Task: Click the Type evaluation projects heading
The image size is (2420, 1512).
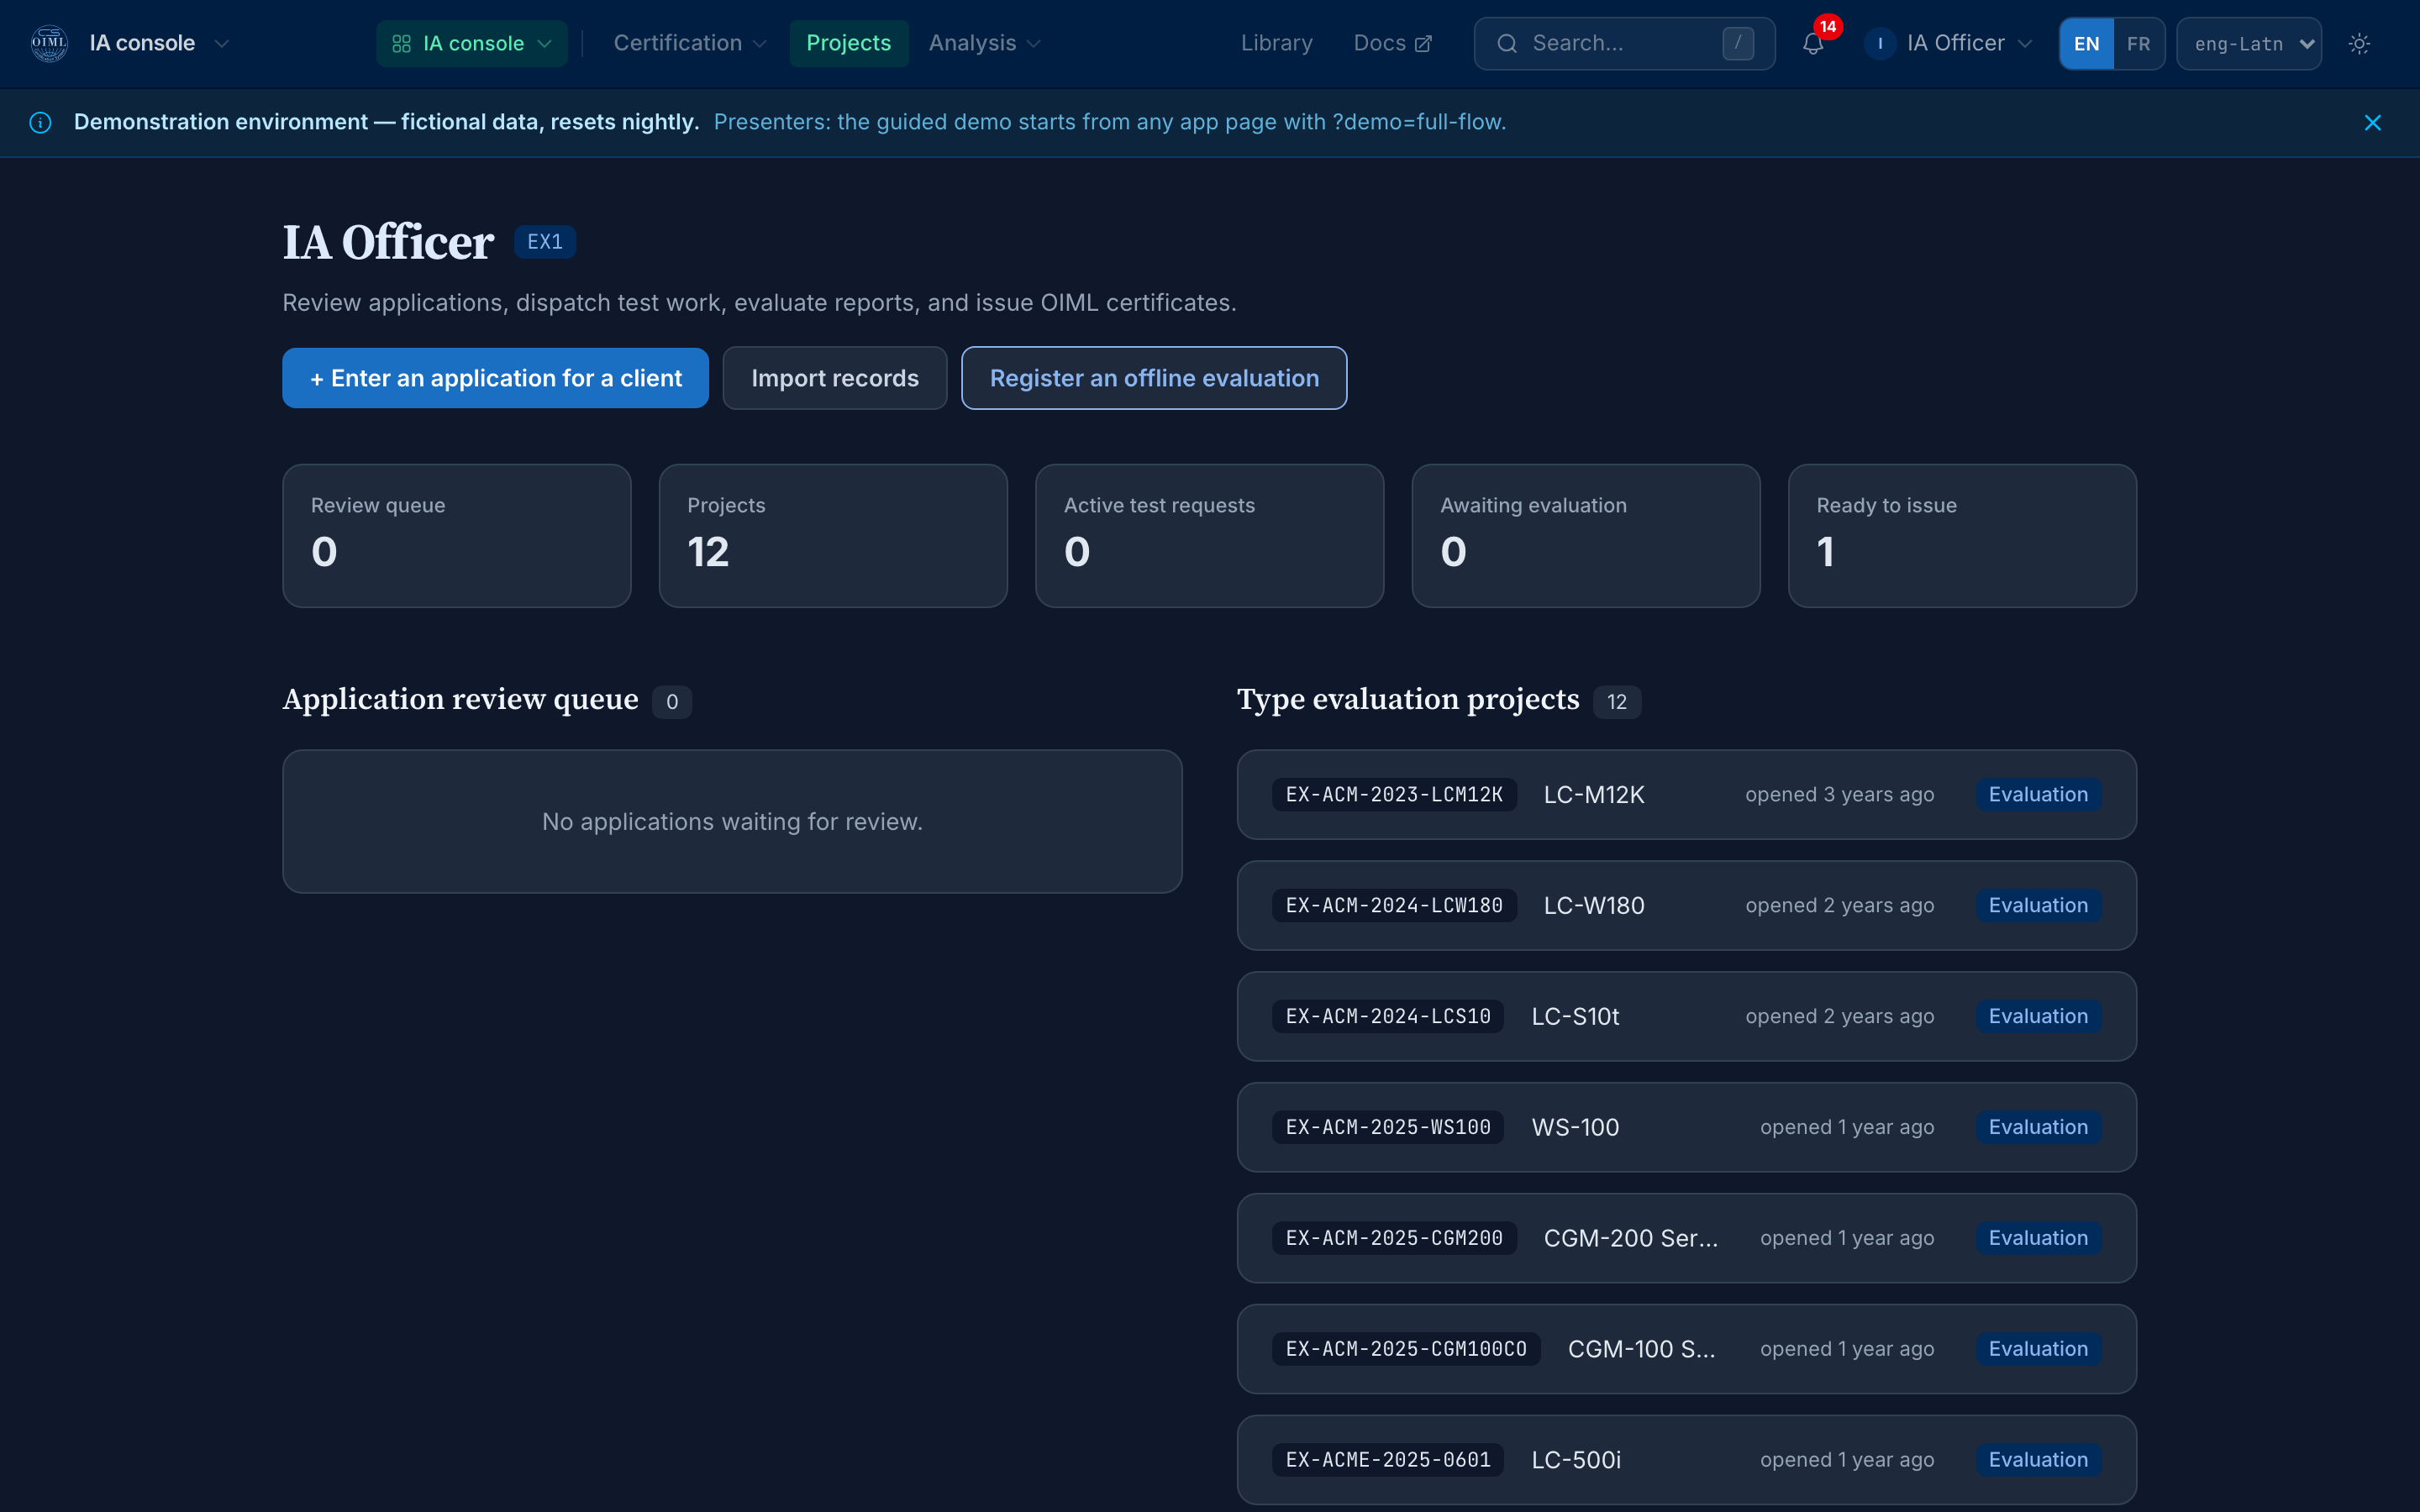Action: (x=1408, y=699)
